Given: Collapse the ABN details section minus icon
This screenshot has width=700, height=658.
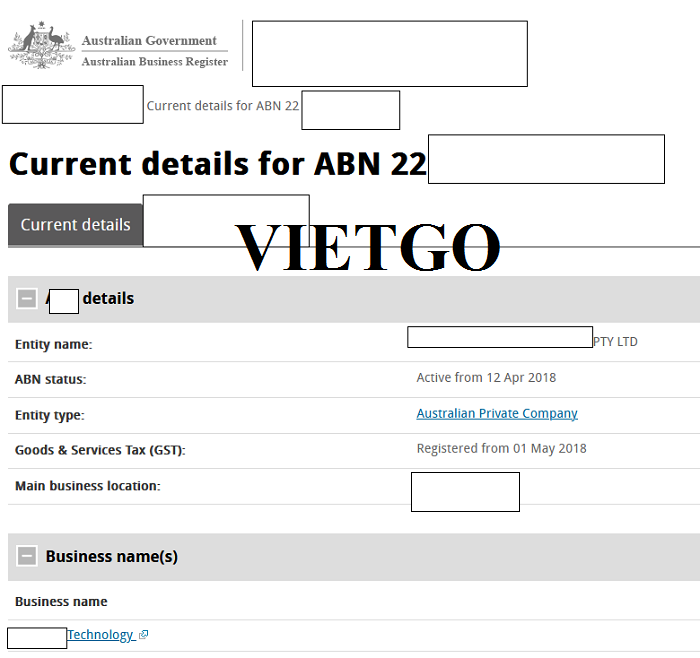Looking at the screenshot, I should pos(27,298).
